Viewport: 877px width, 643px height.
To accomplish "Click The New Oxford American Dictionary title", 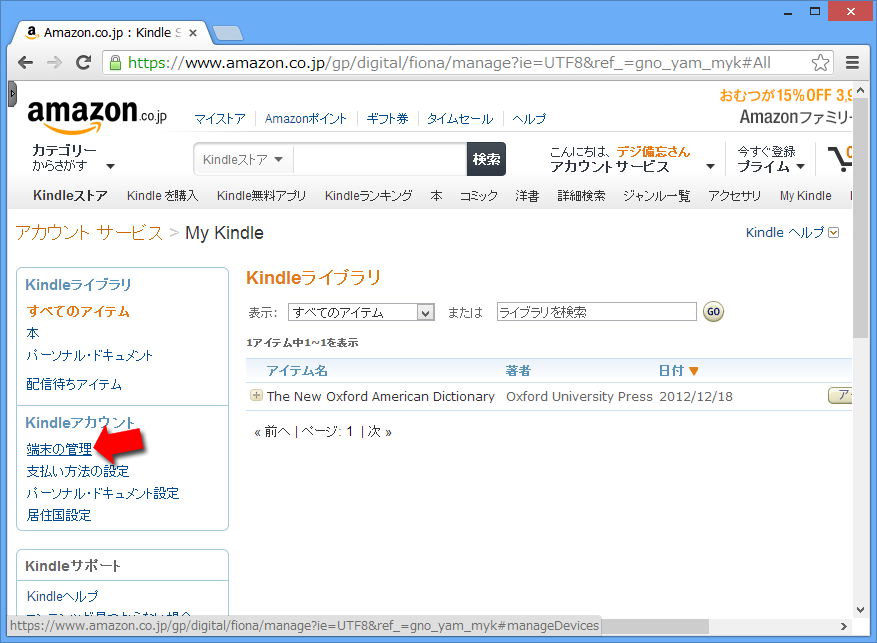I will pyautogui.click(x=381, y=396).
